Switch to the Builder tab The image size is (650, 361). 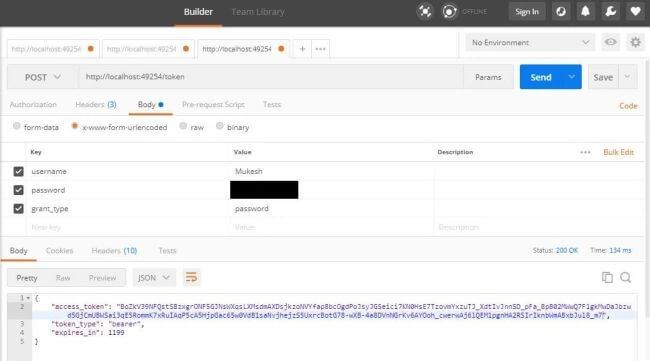click(x=198, y=12)
